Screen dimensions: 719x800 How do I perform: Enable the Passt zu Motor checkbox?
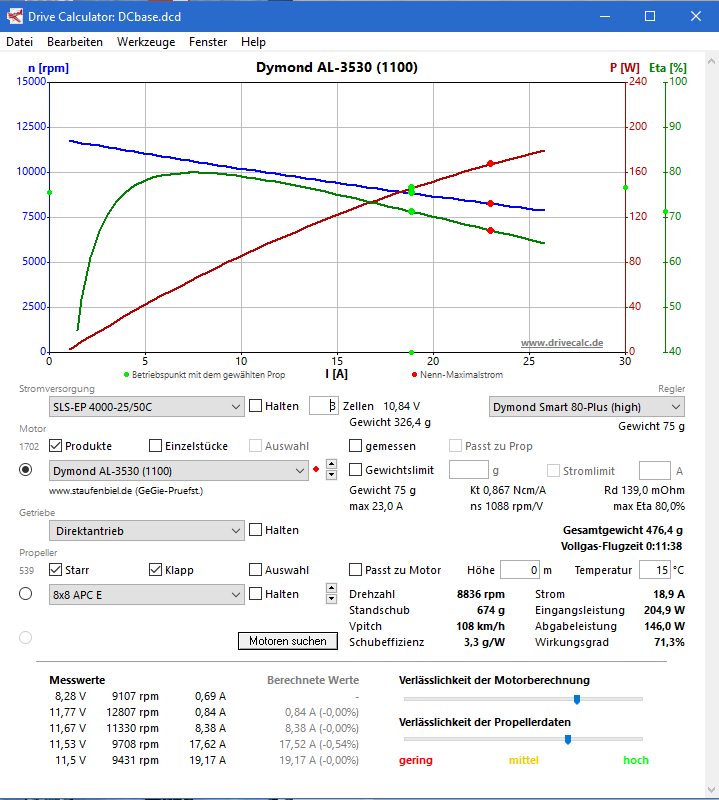click(356, 570)
